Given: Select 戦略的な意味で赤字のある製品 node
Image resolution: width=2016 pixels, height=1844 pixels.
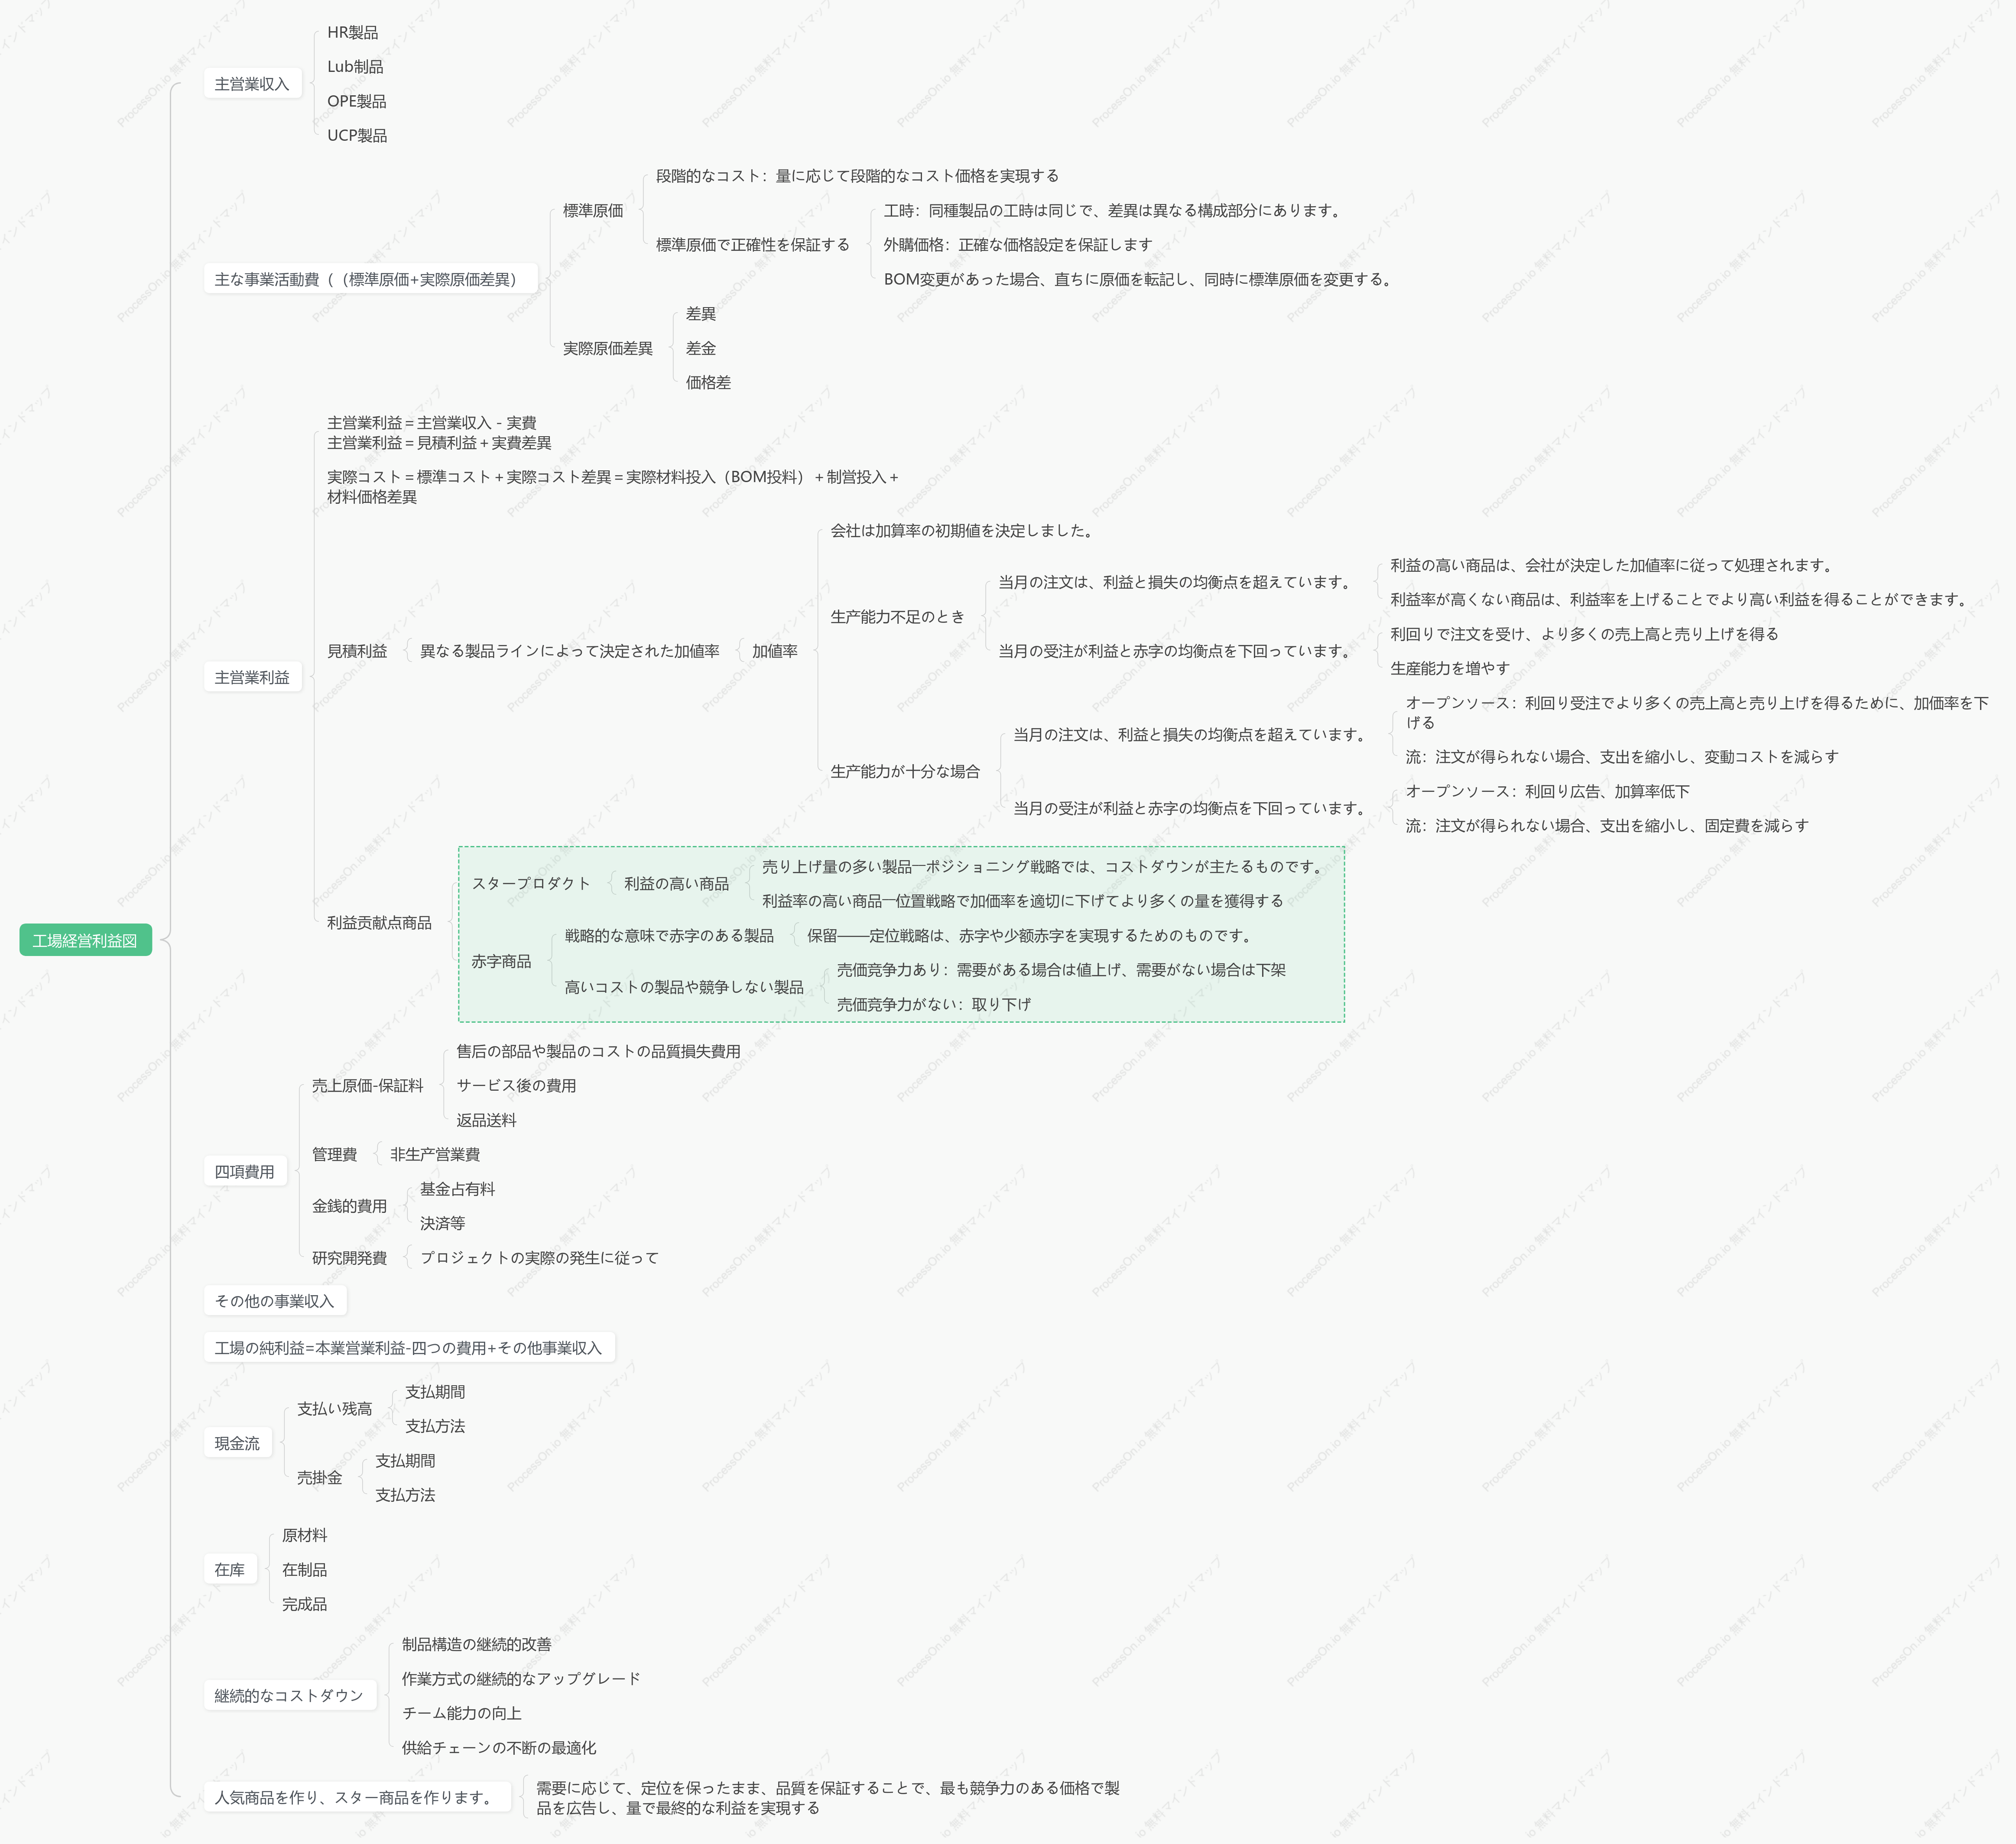Looking at the screenshot, I should (x=669, y=935).
